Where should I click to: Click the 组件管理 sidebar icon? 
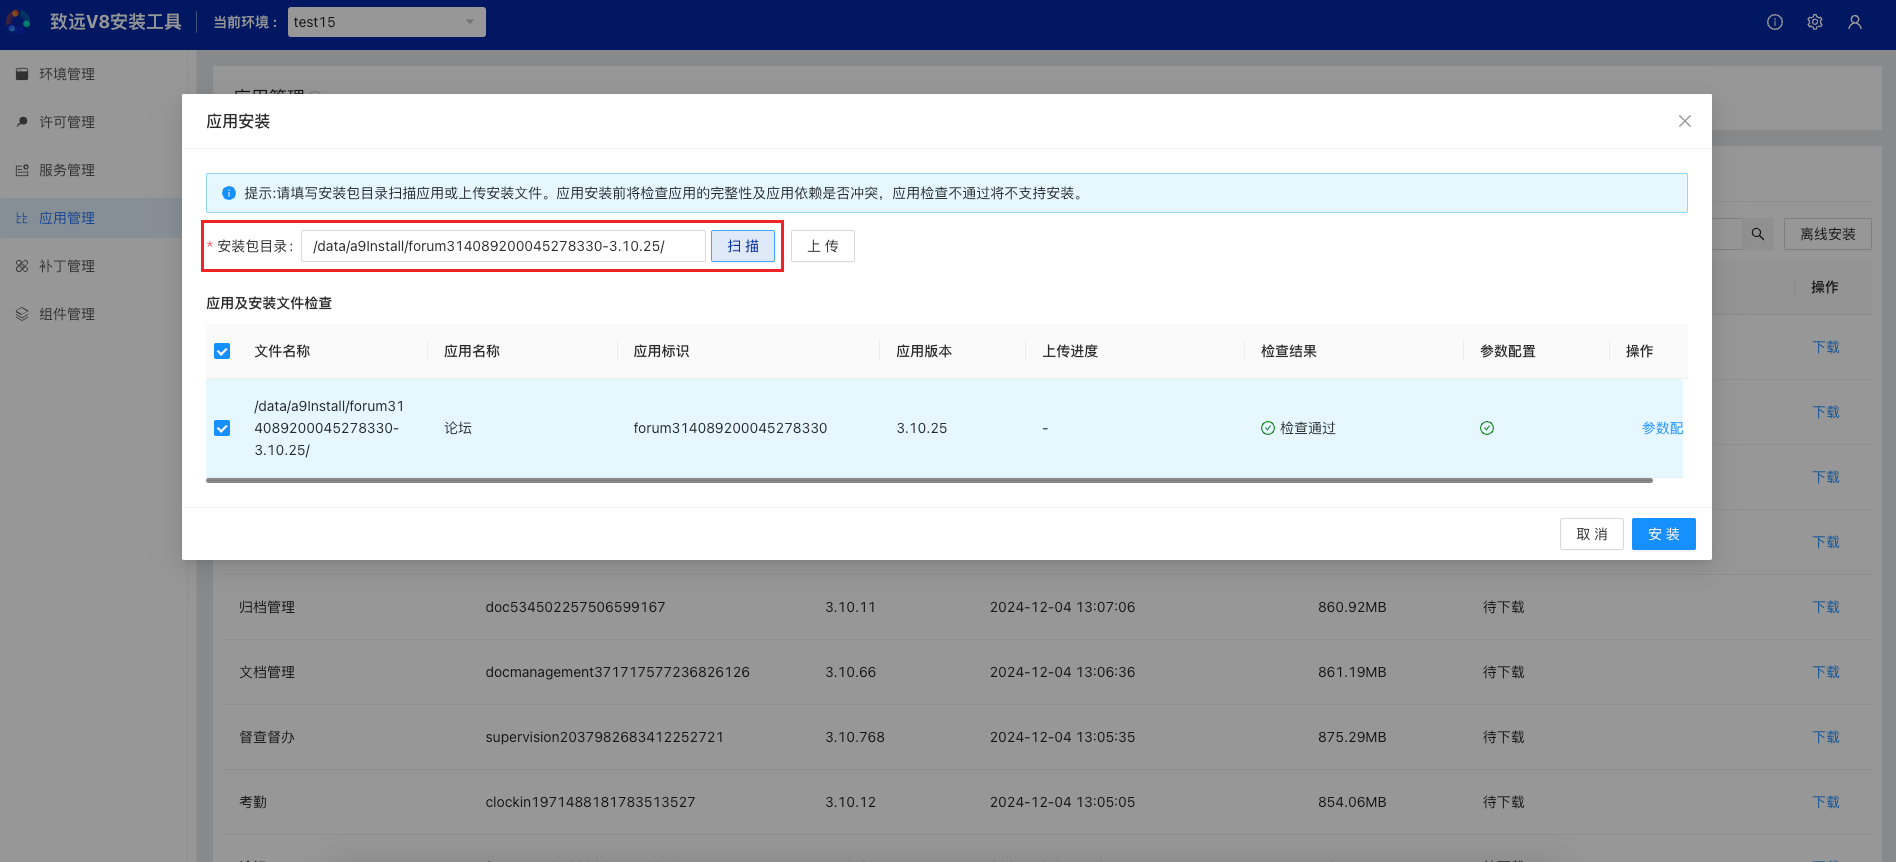pyautogui.click(x=22, y=314)
